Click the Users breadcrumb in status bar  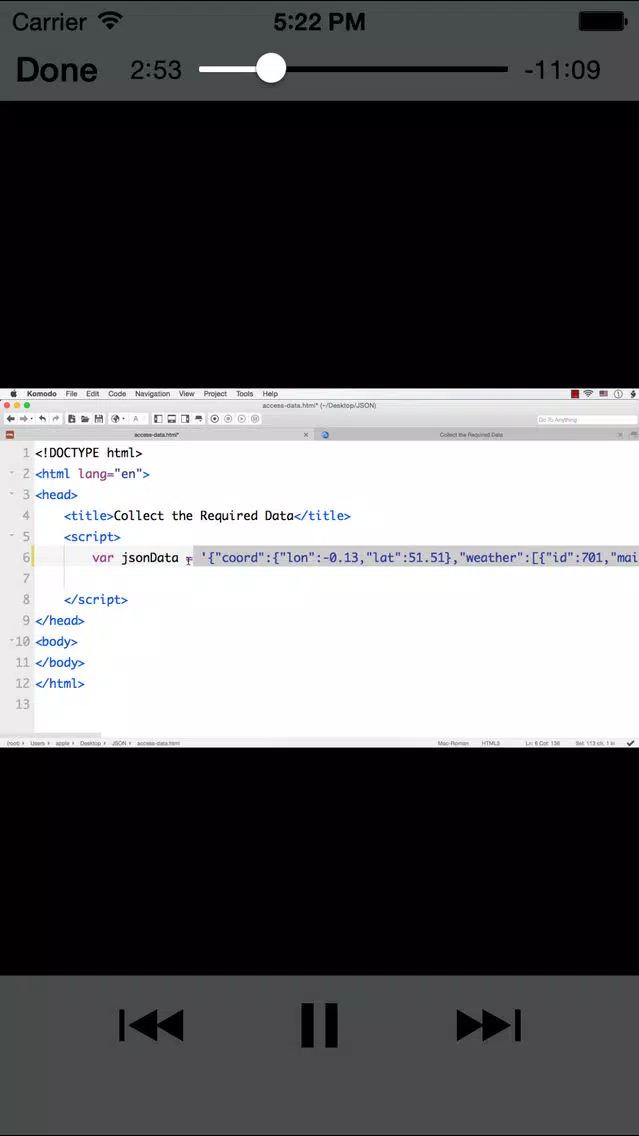38,743
